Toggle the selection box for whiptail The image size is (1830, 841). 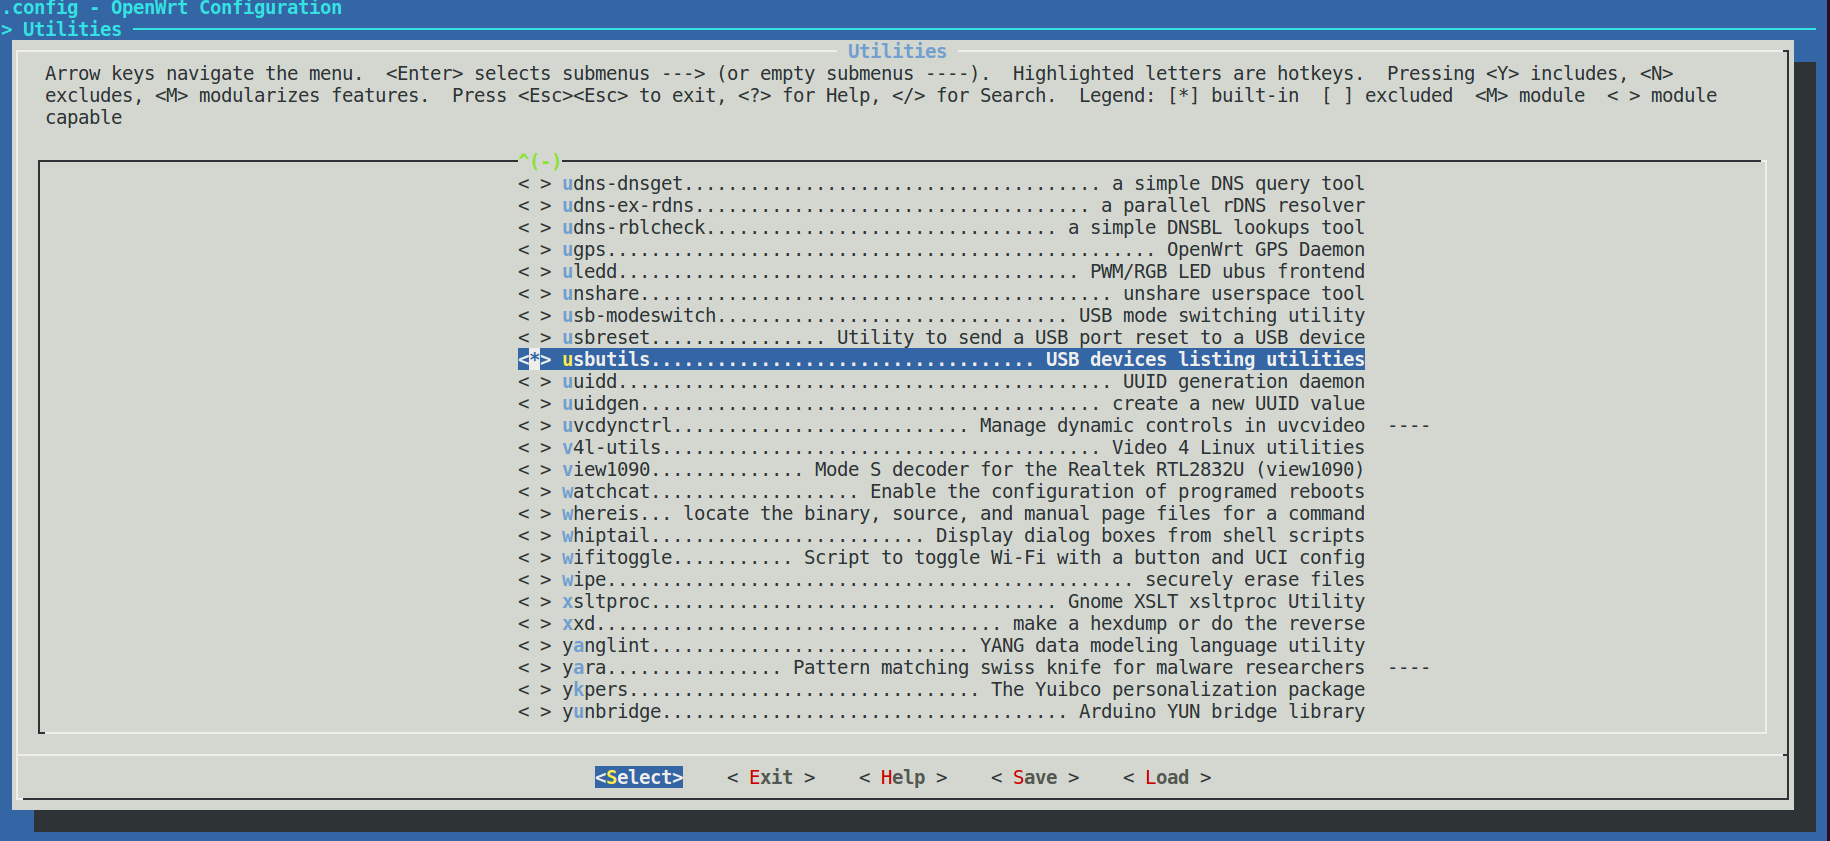[x=534, y=536]
